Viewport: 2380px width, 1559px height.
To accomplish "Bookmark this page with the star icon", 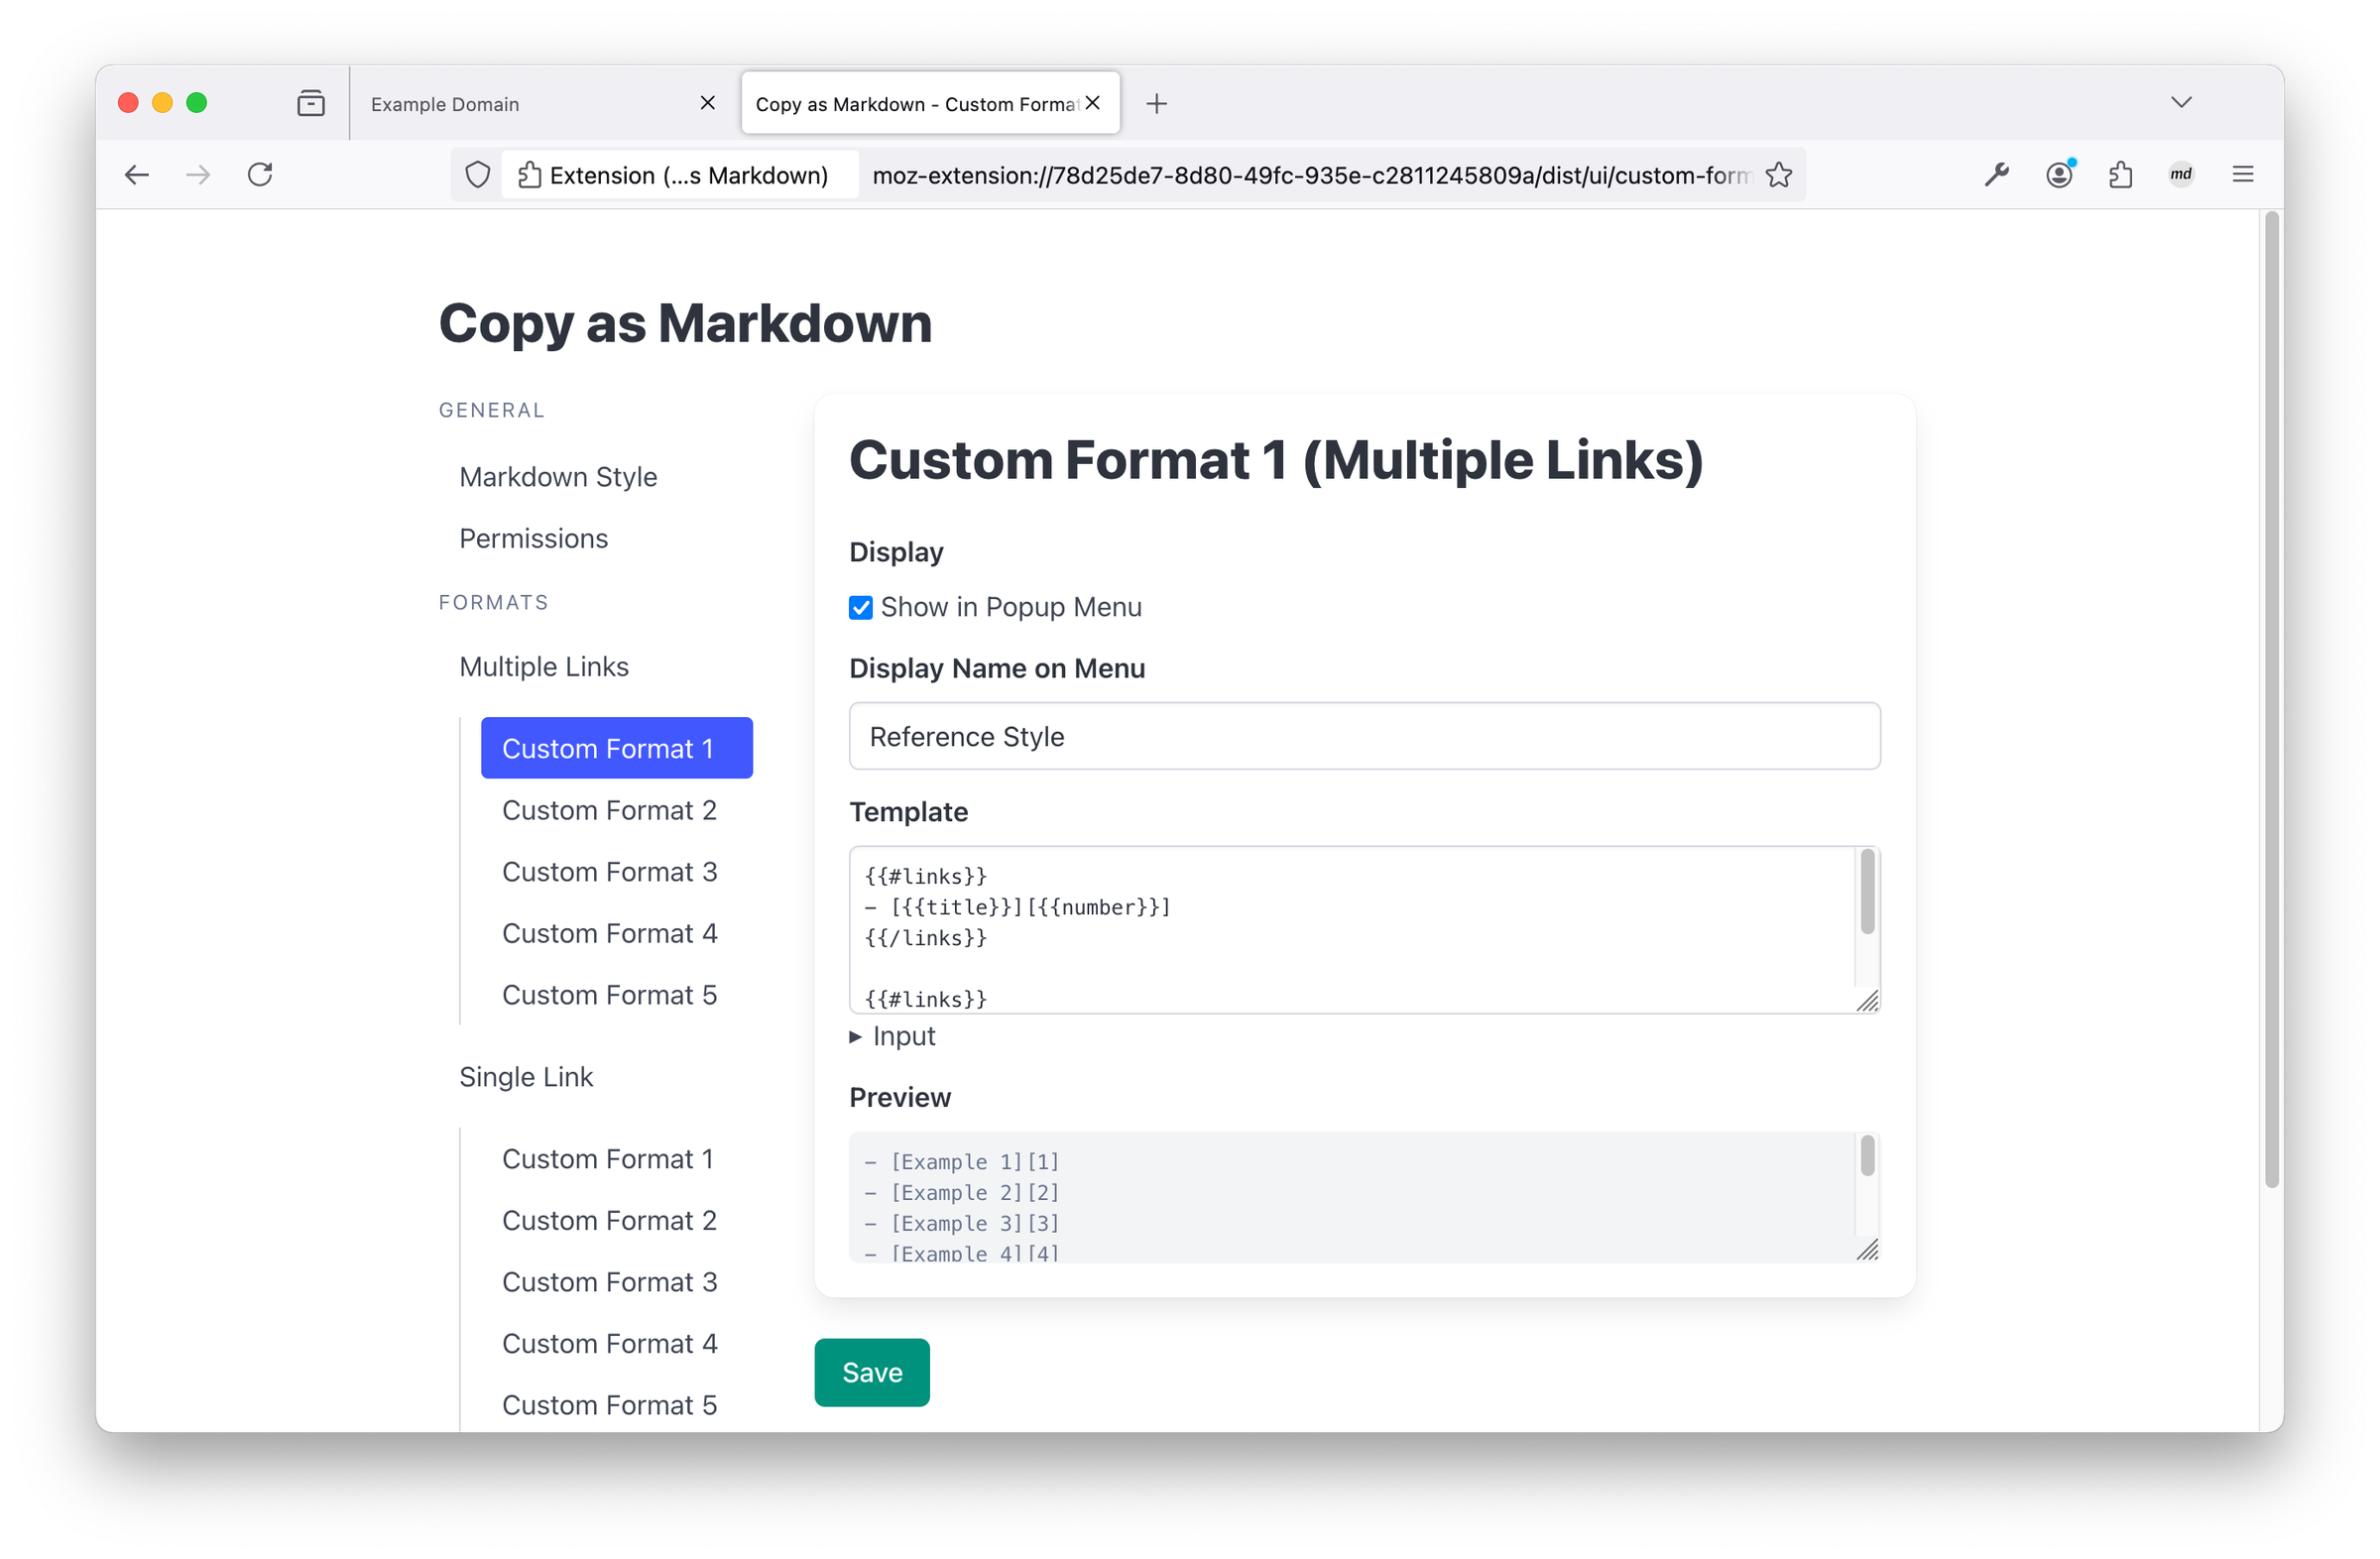I will tap(1779, 175).
